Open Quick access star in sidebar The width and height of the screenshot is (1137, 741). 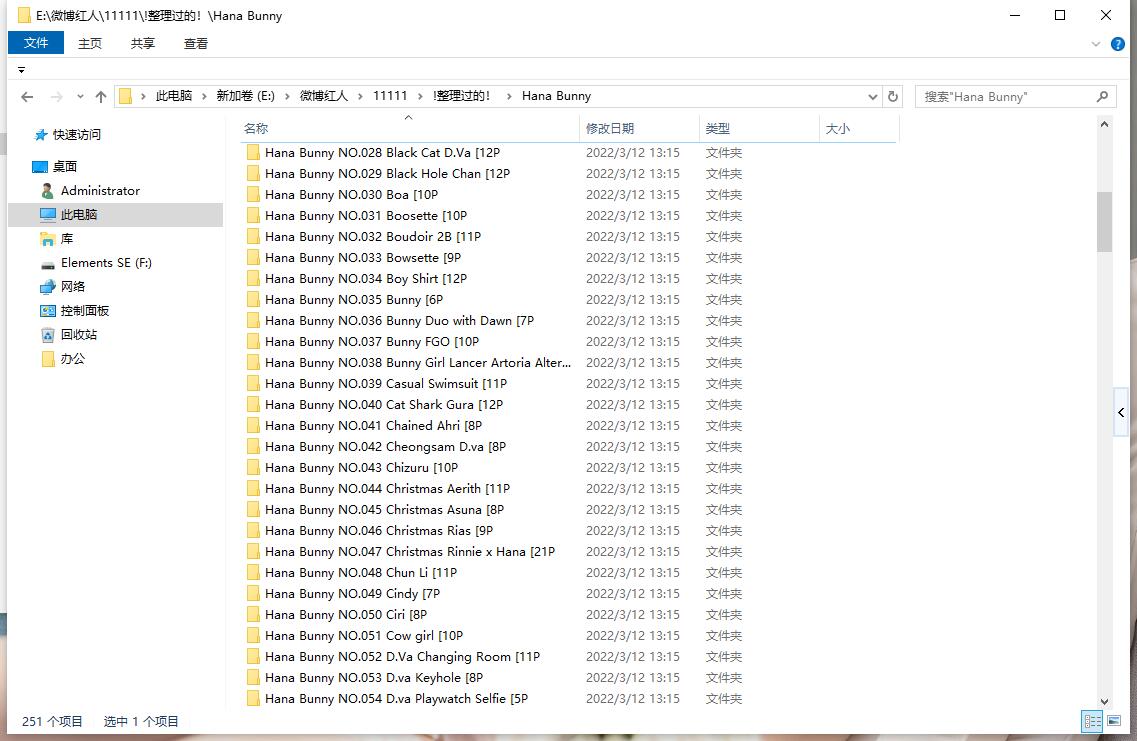[41, 135]
